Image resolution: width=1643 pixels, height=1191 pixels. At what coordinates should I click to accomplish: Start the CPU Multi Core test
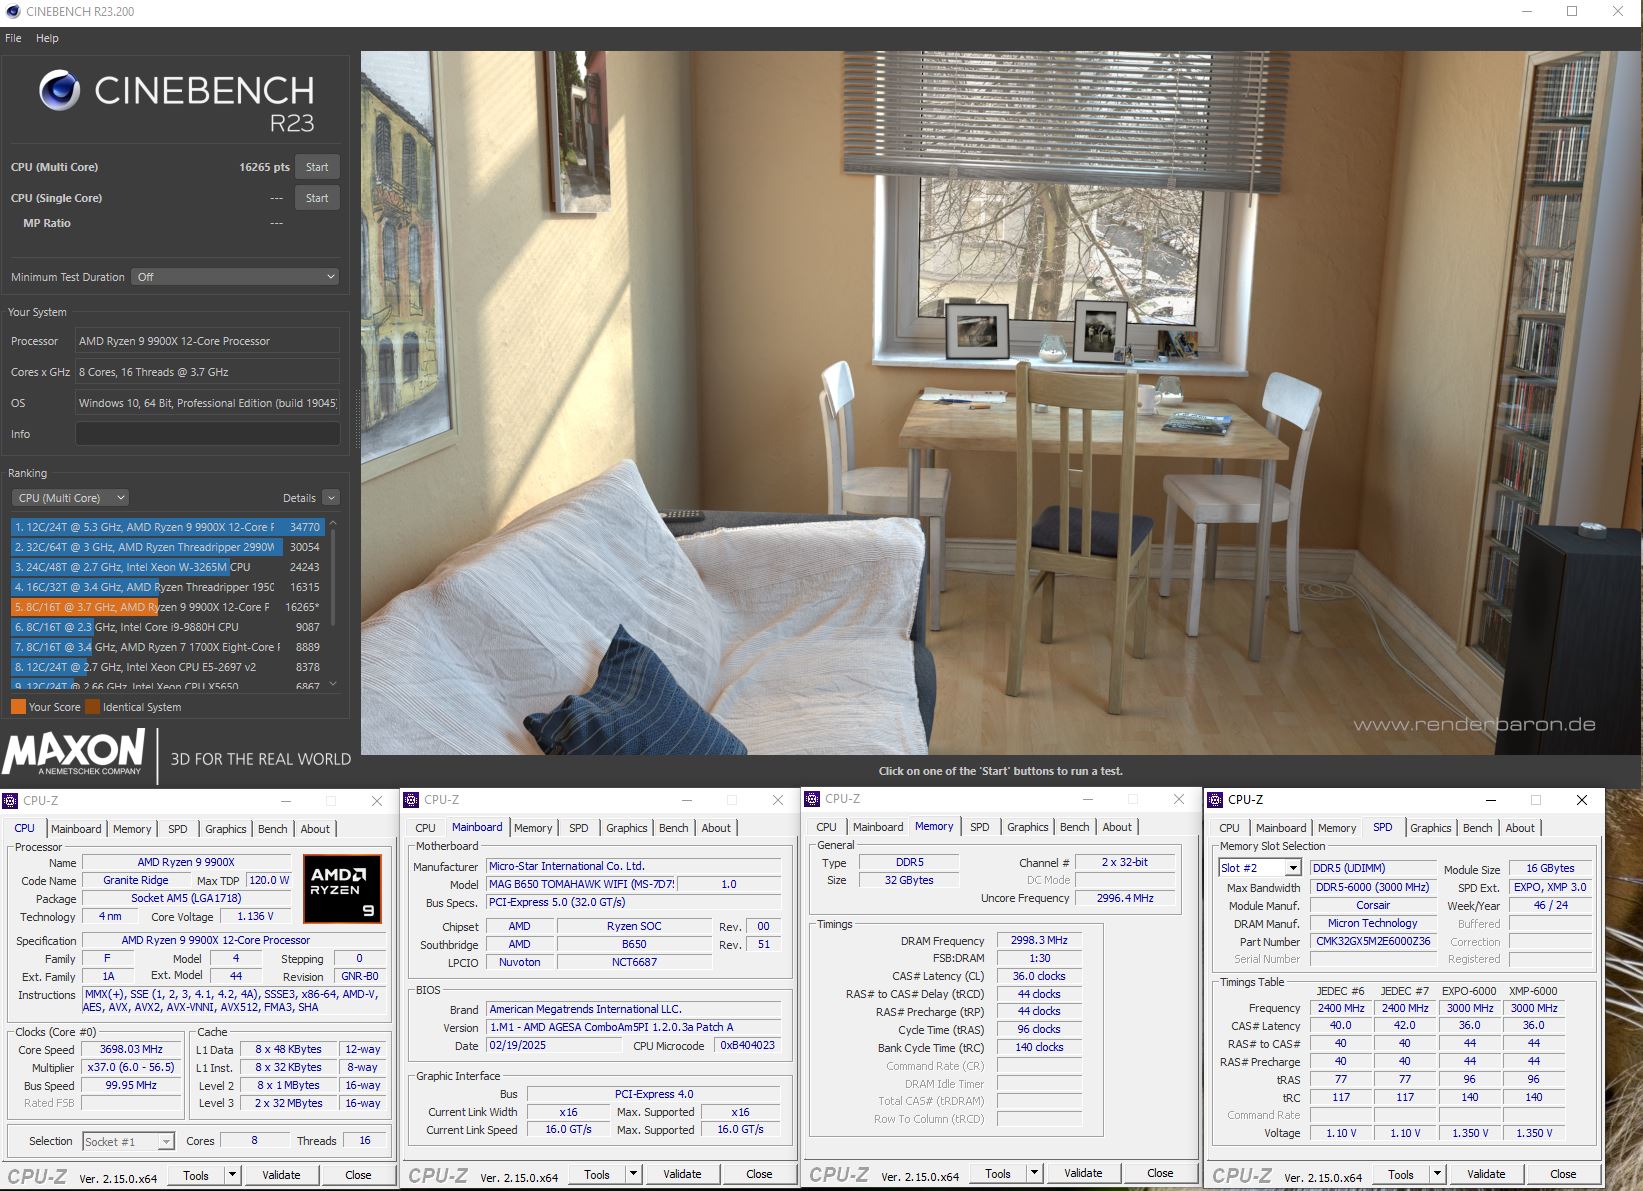pyautogui.click(x=317, y=167)
